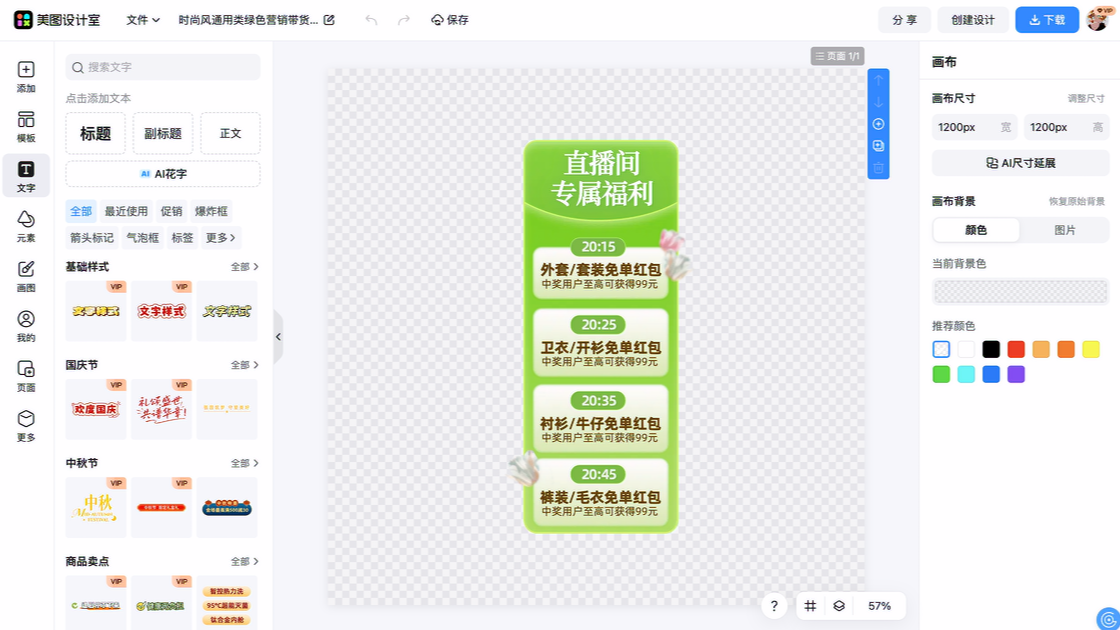Select the 颜色 background mode
1120x630 pixels.
tap(976, 230)
